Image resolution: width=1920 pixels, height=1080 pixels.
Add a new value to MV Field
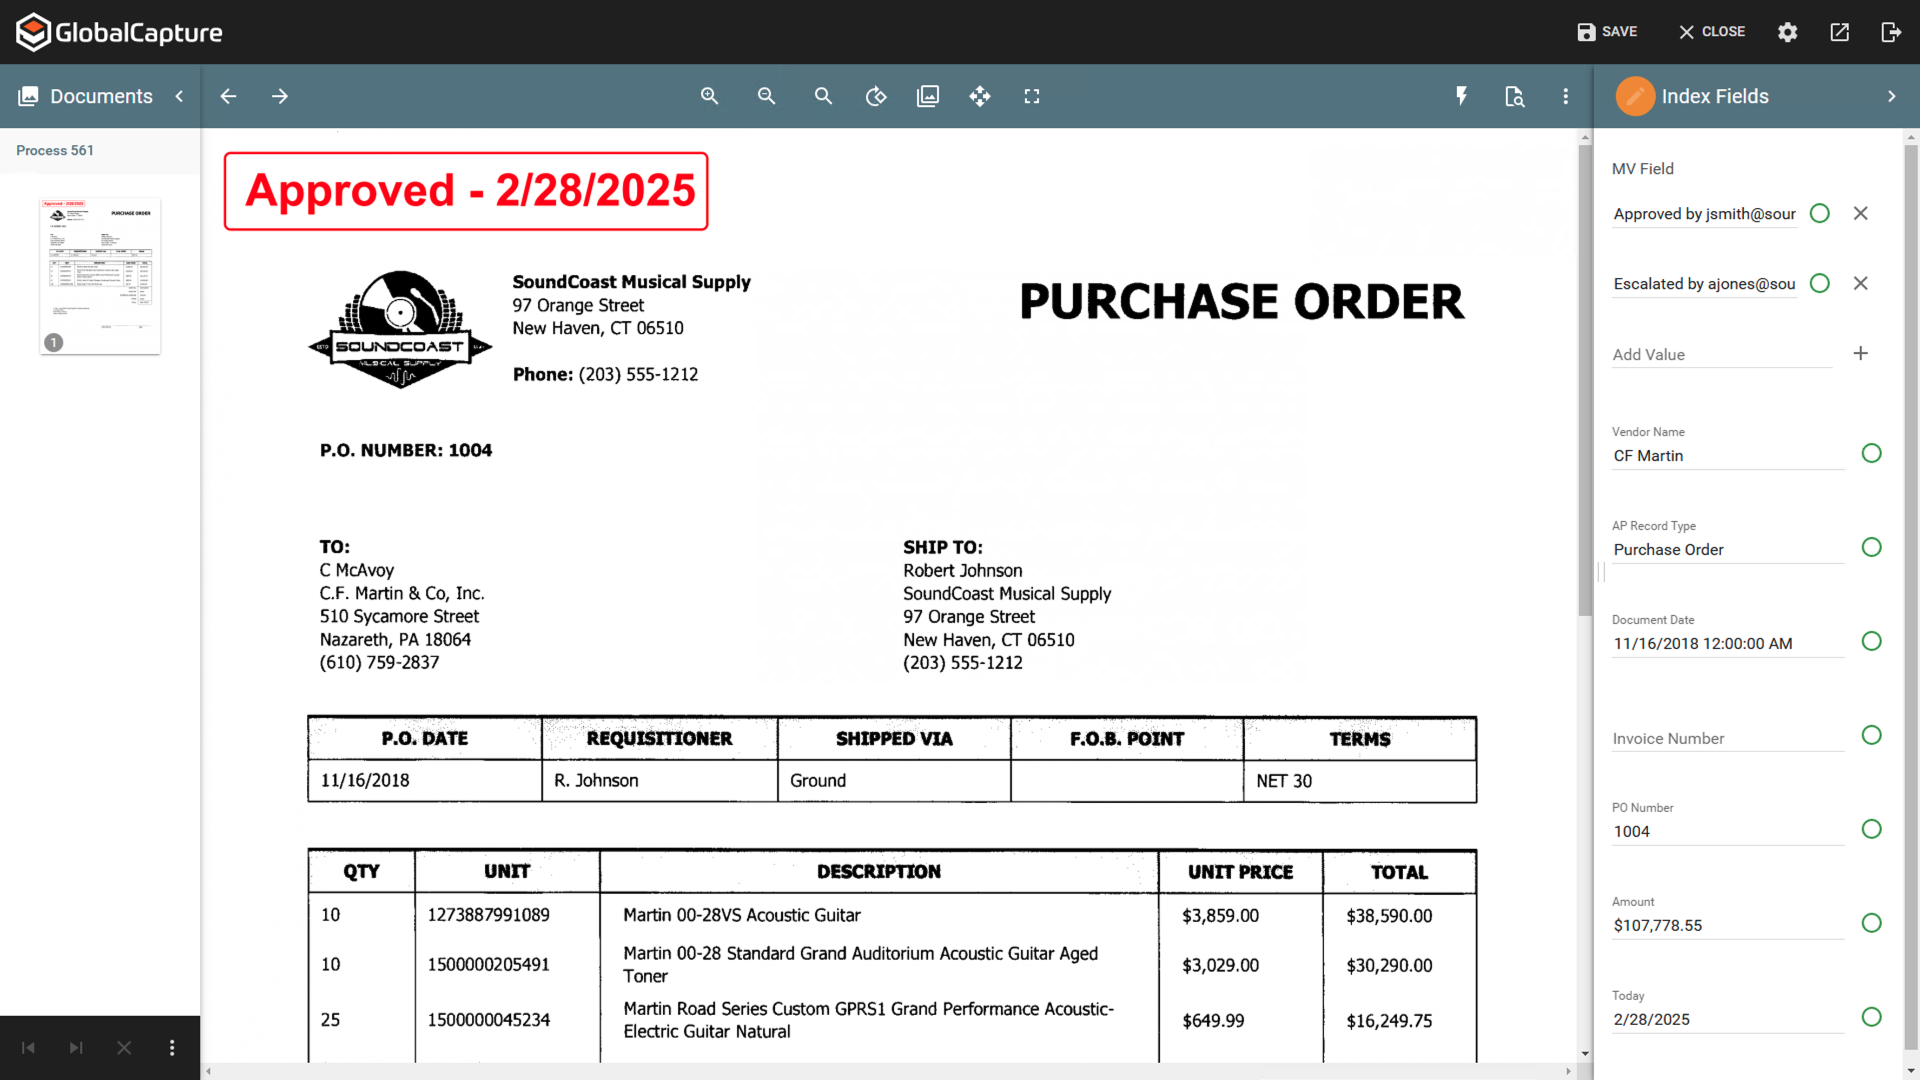tap(1860, 353)
